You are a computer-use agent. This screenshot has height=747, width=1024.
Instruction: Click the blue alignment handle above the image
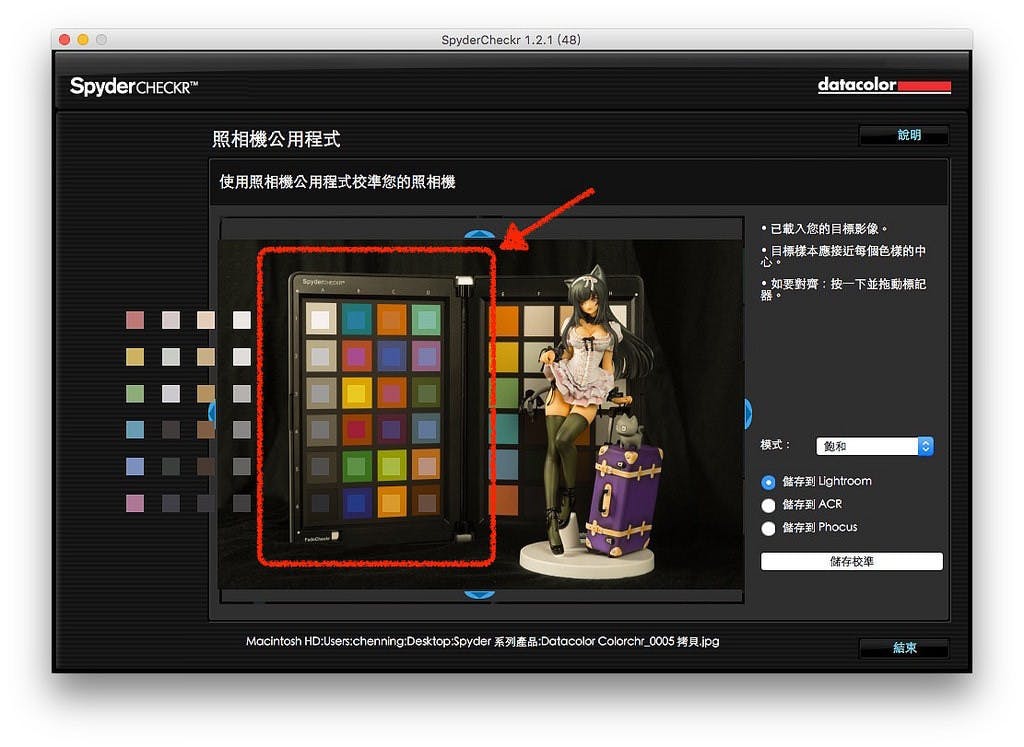point(479,234)
